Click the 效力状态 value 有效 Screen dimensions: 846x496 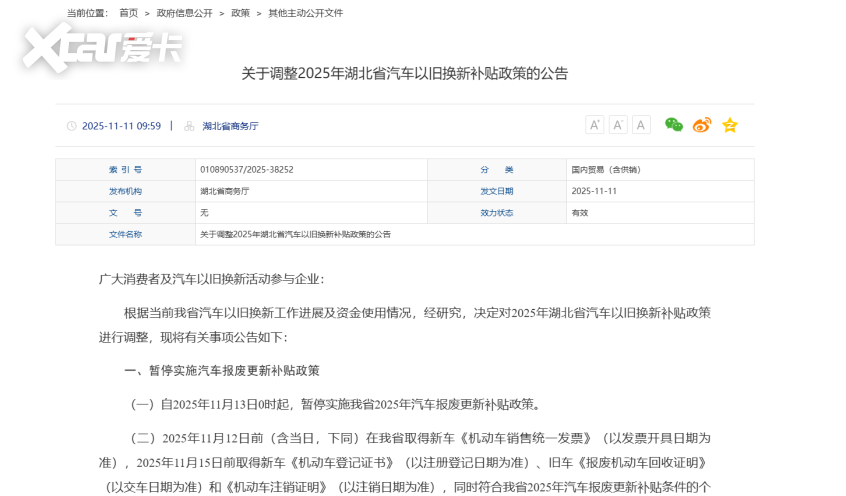point(579,213)
